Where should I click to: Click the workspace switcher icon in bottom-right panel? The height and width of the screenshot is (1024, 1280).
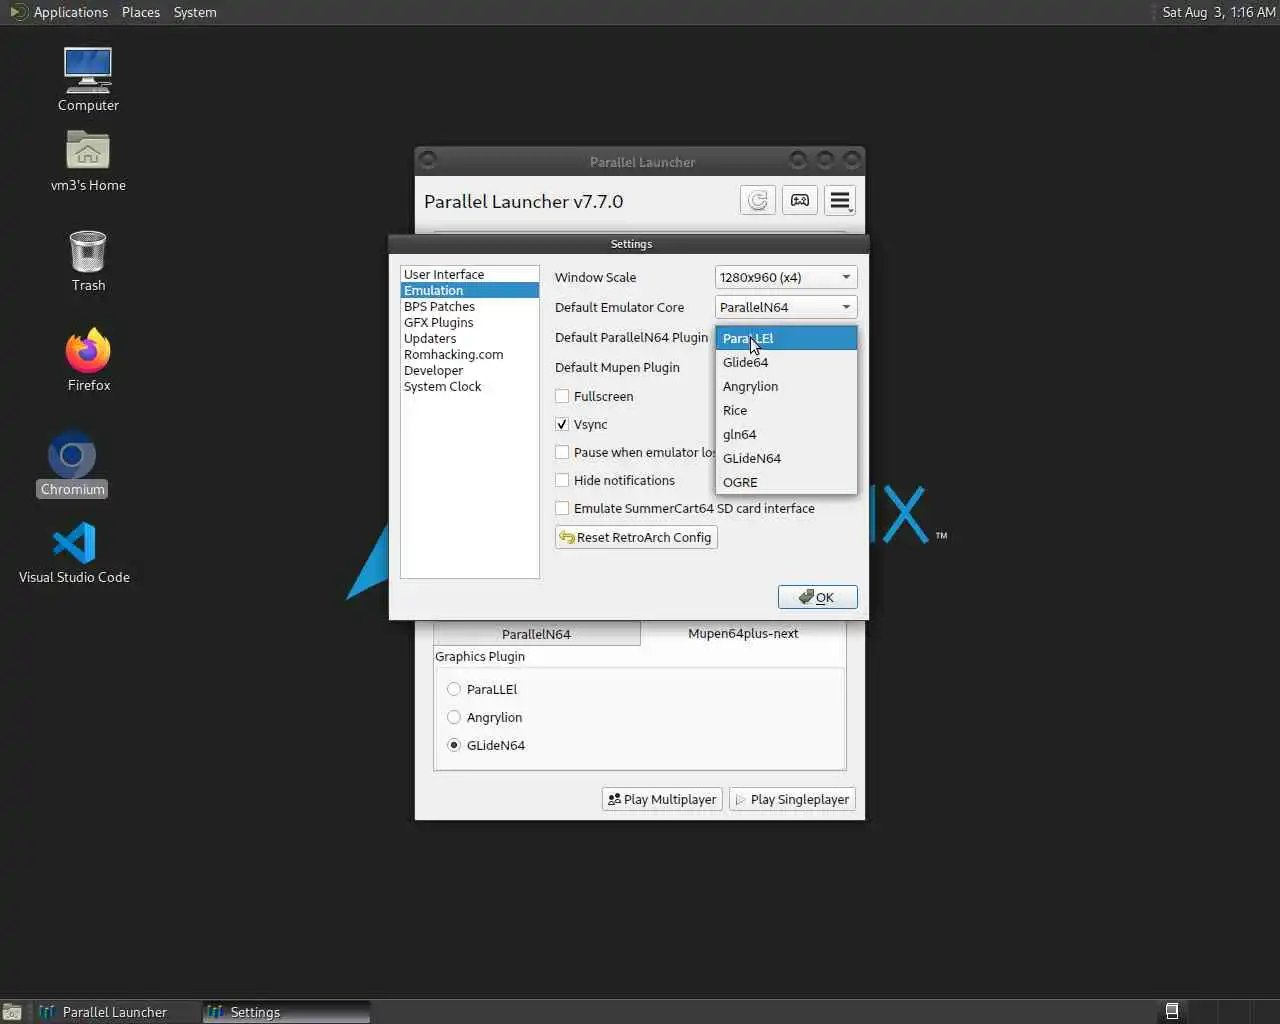pyautogui.click(x=1172, y=1011)
